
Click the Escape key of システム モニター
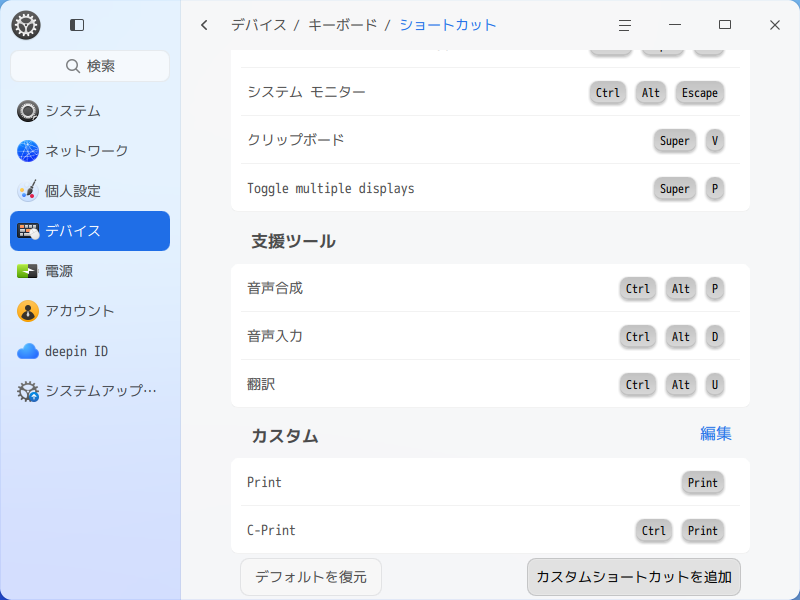(699, 93)
